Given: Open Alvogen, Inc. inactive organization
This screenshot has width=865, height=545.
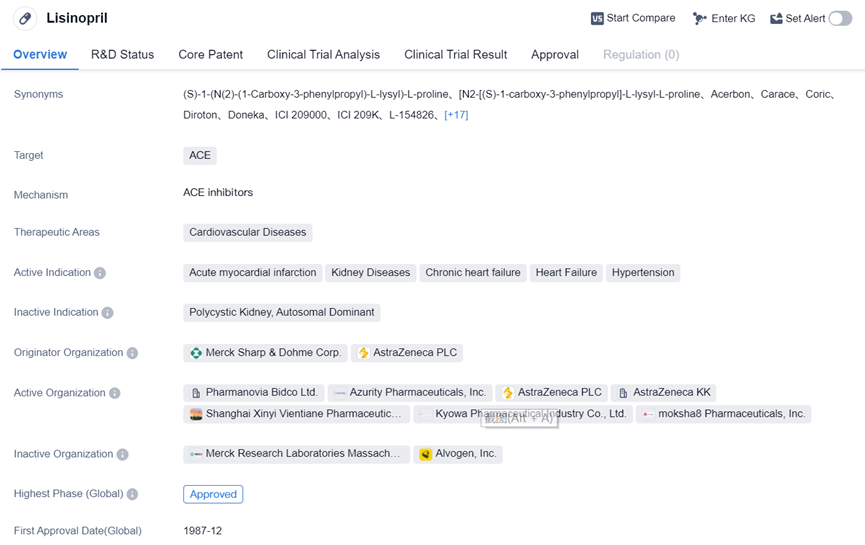Looking at the screenshot, I should (x=458, y=454).
